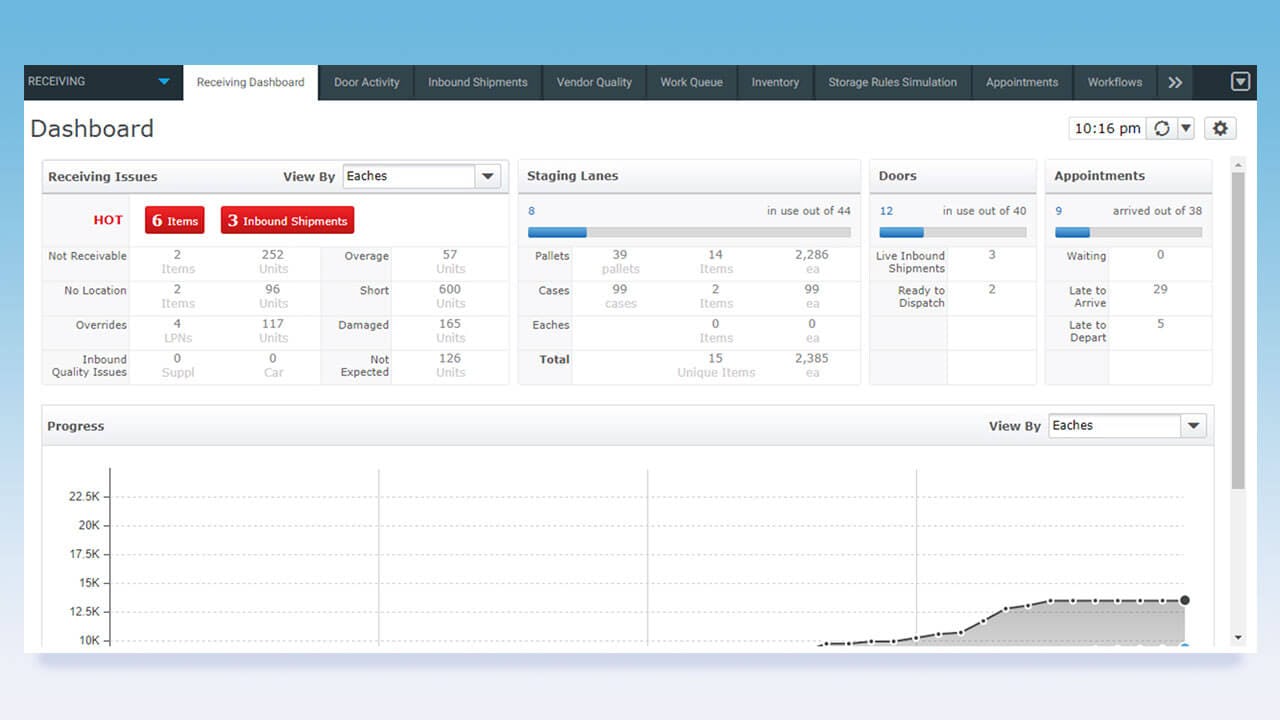Click the Appointments arrival progress bar
This screenshot has width=1280, height=720.
[1129, 232]
